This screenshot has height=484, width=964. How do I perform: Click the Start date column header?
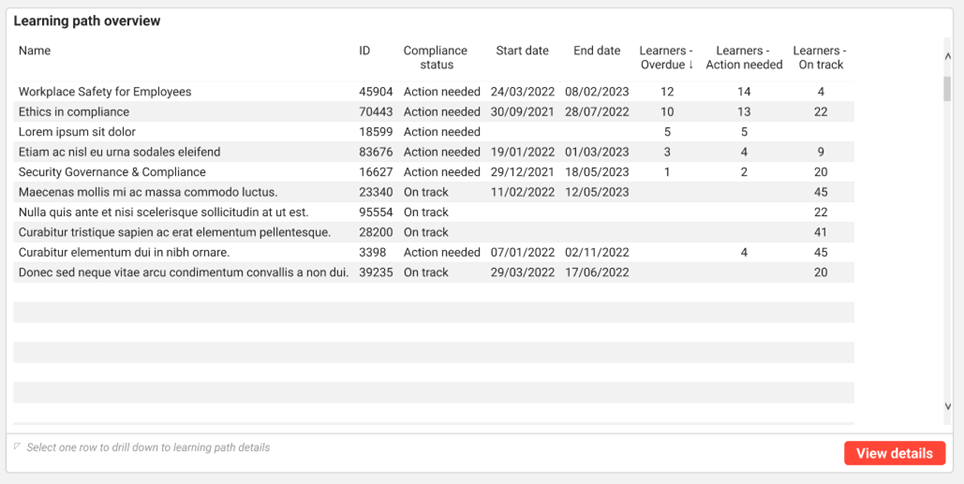[x=522, y=51]
